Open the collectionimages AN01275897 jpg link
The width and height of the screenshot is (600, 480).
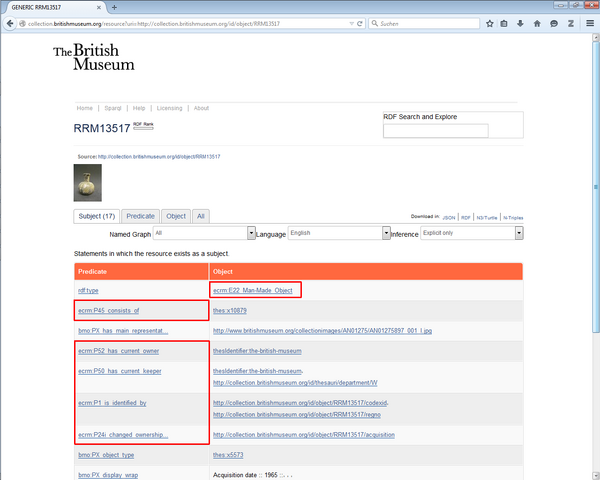tap(322, 331)
